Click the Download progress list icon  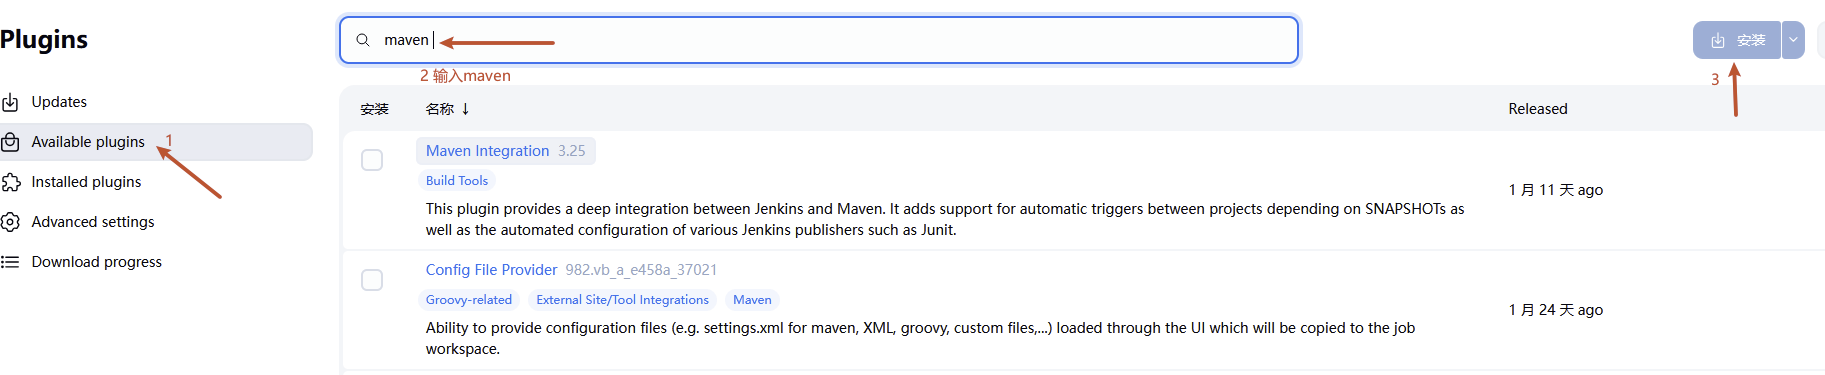(10, 262)
